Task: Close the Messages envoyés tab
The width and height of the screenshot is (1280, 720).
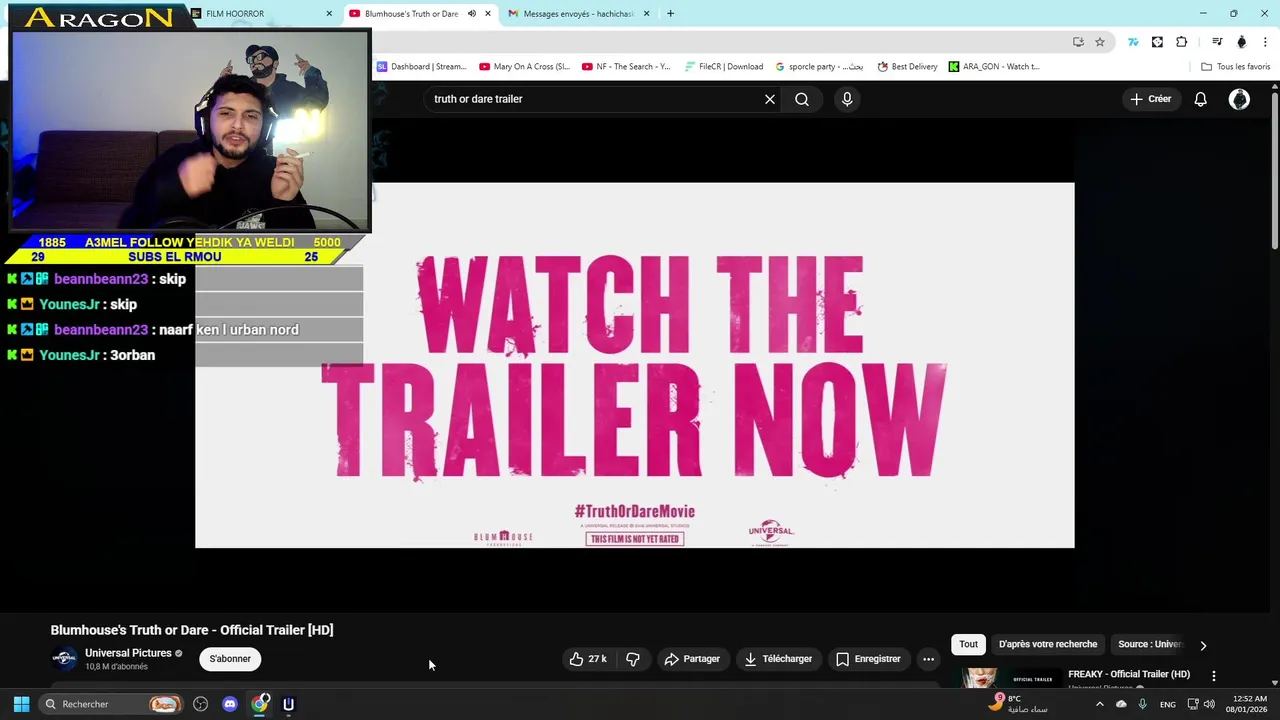Action: click(646, 14)
